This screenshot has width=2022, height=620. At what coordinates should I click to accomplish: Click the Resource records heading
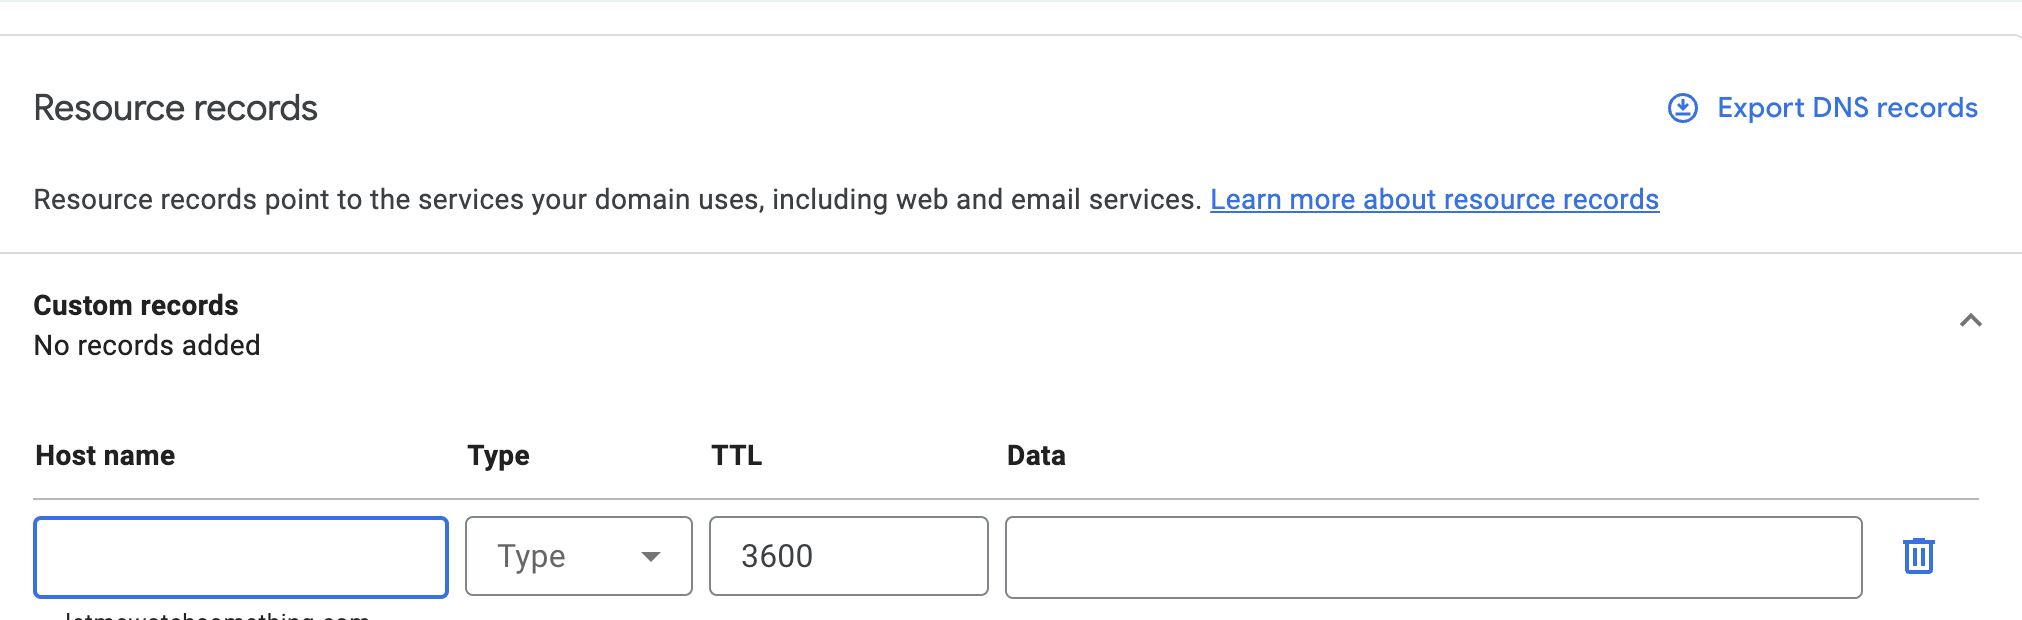click(x=176, y=108)
